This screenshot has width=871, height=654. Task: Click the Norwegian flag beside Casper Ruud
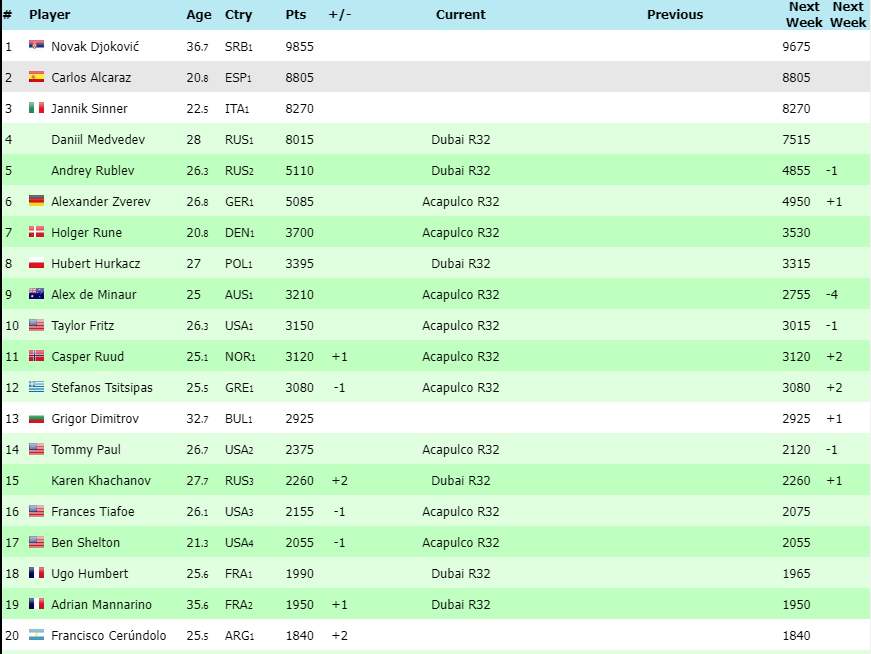[36, 356]
